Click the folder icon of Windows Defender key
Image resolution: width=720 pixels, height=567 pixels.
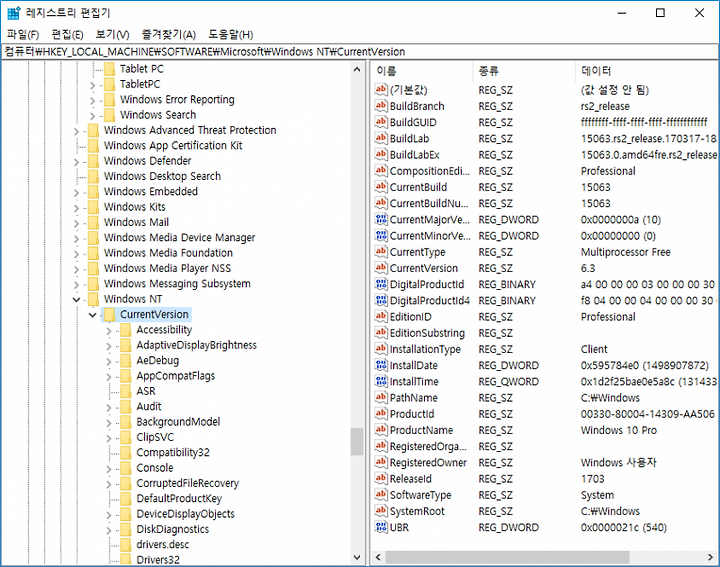93,161
